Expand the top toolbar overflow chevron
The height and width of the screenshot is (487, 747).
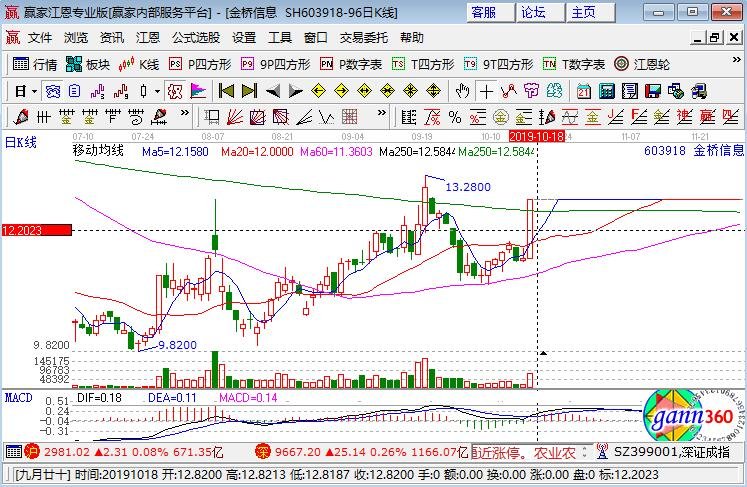point(737,60)
